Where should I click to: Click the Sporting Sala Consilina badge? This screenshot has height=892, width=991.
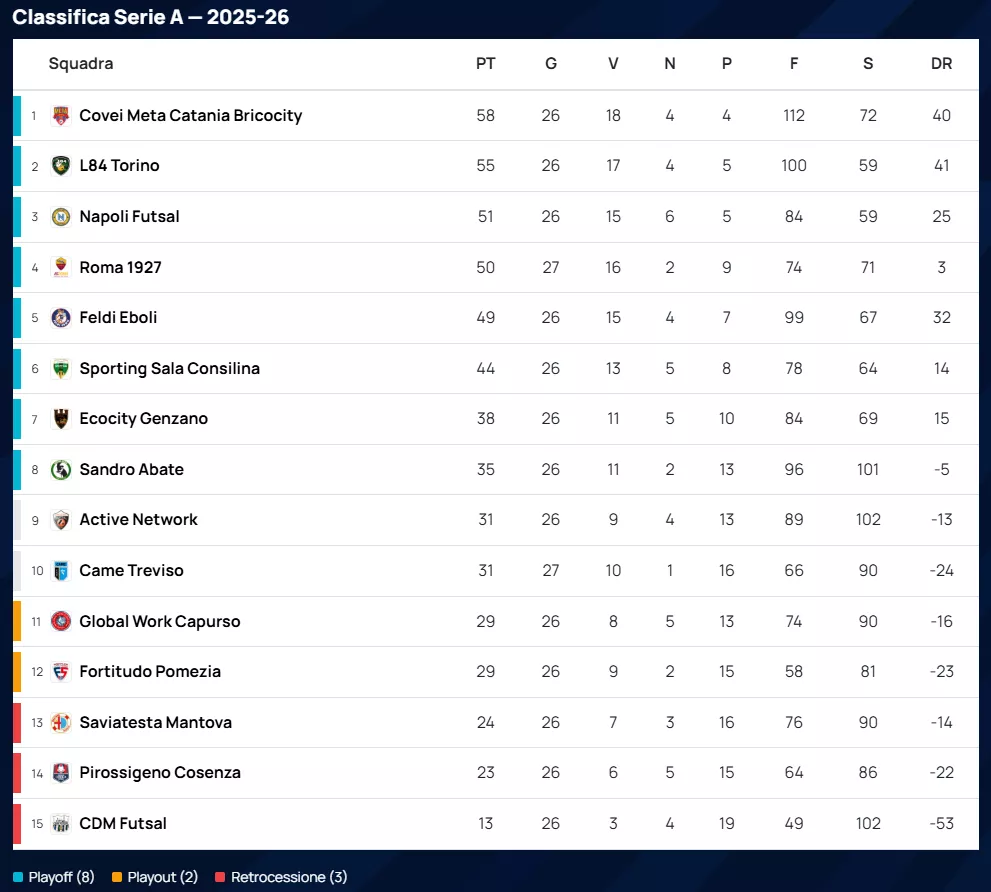[x=61, y=368]
